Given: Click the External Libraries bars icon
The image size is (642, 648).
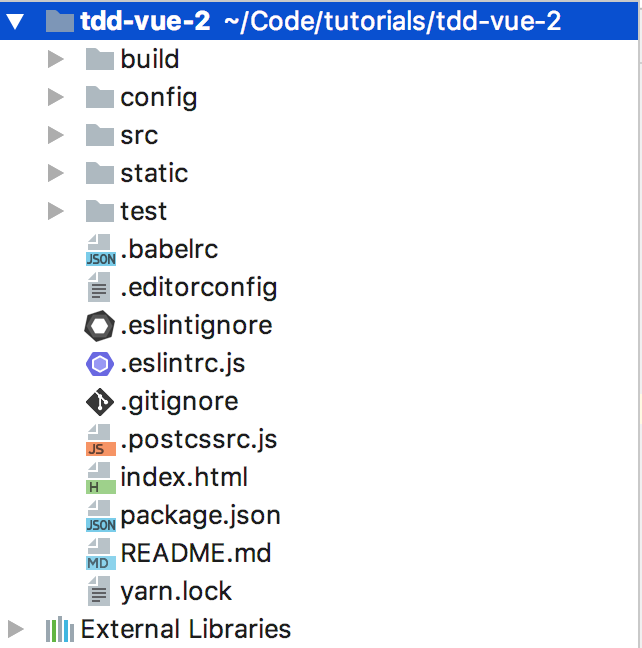Looking at the screenshot, I should 60,630.
